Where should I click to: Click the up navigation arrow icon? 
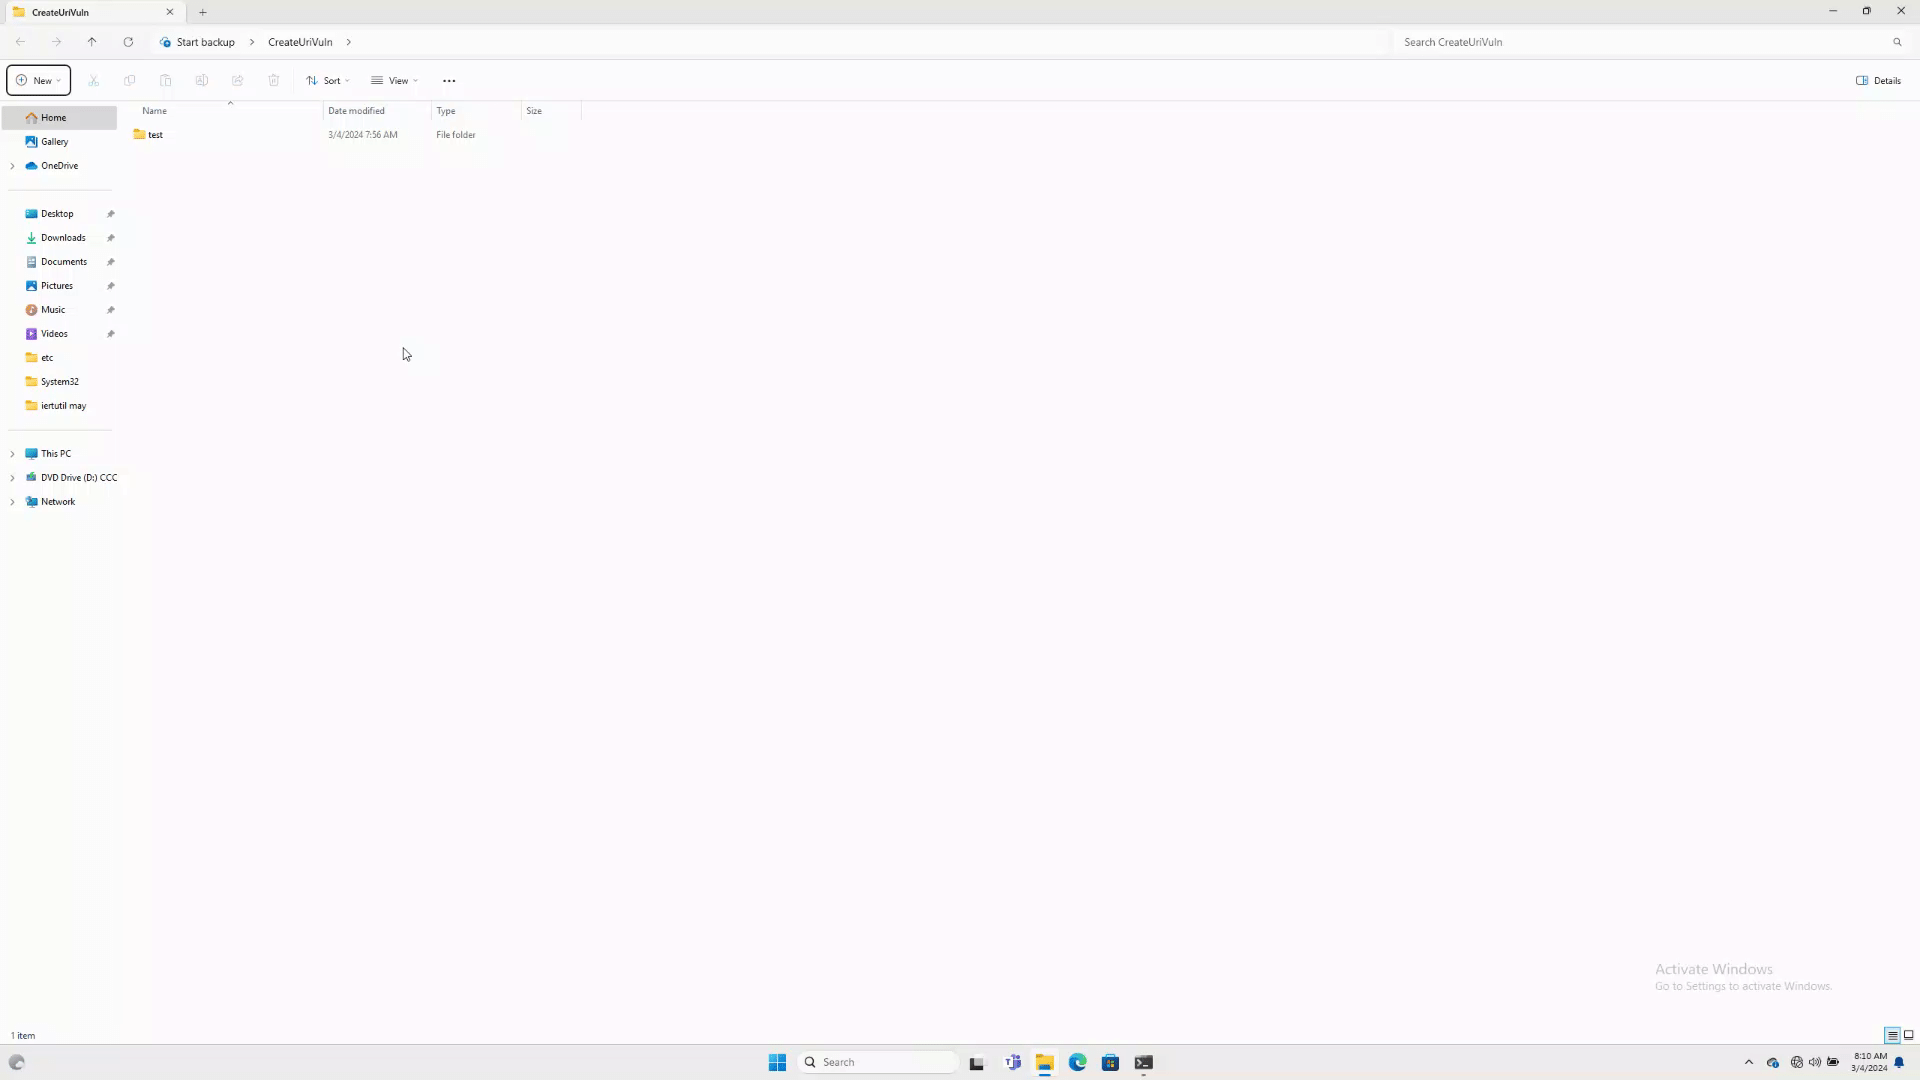pos(91,42)
